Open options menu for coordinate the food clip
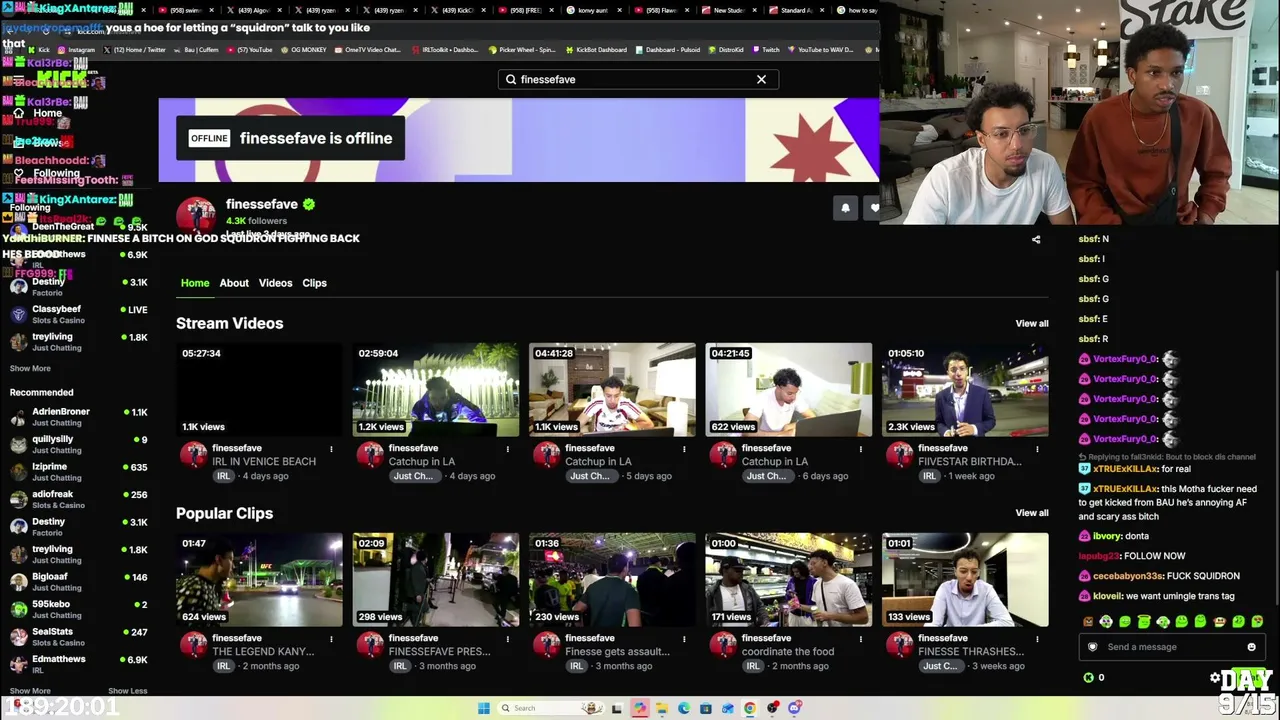Screen dimensions: 1280x720 click(x=860, y=639)
